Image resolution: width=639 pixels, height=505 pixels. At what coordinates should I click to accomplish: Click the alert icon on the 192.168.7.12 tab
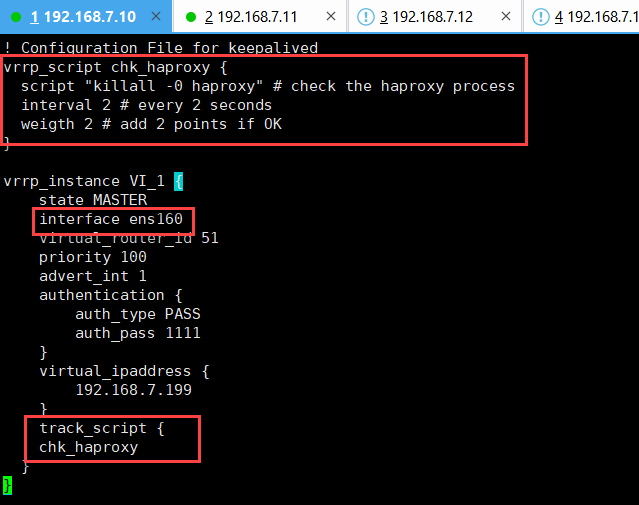365,16
